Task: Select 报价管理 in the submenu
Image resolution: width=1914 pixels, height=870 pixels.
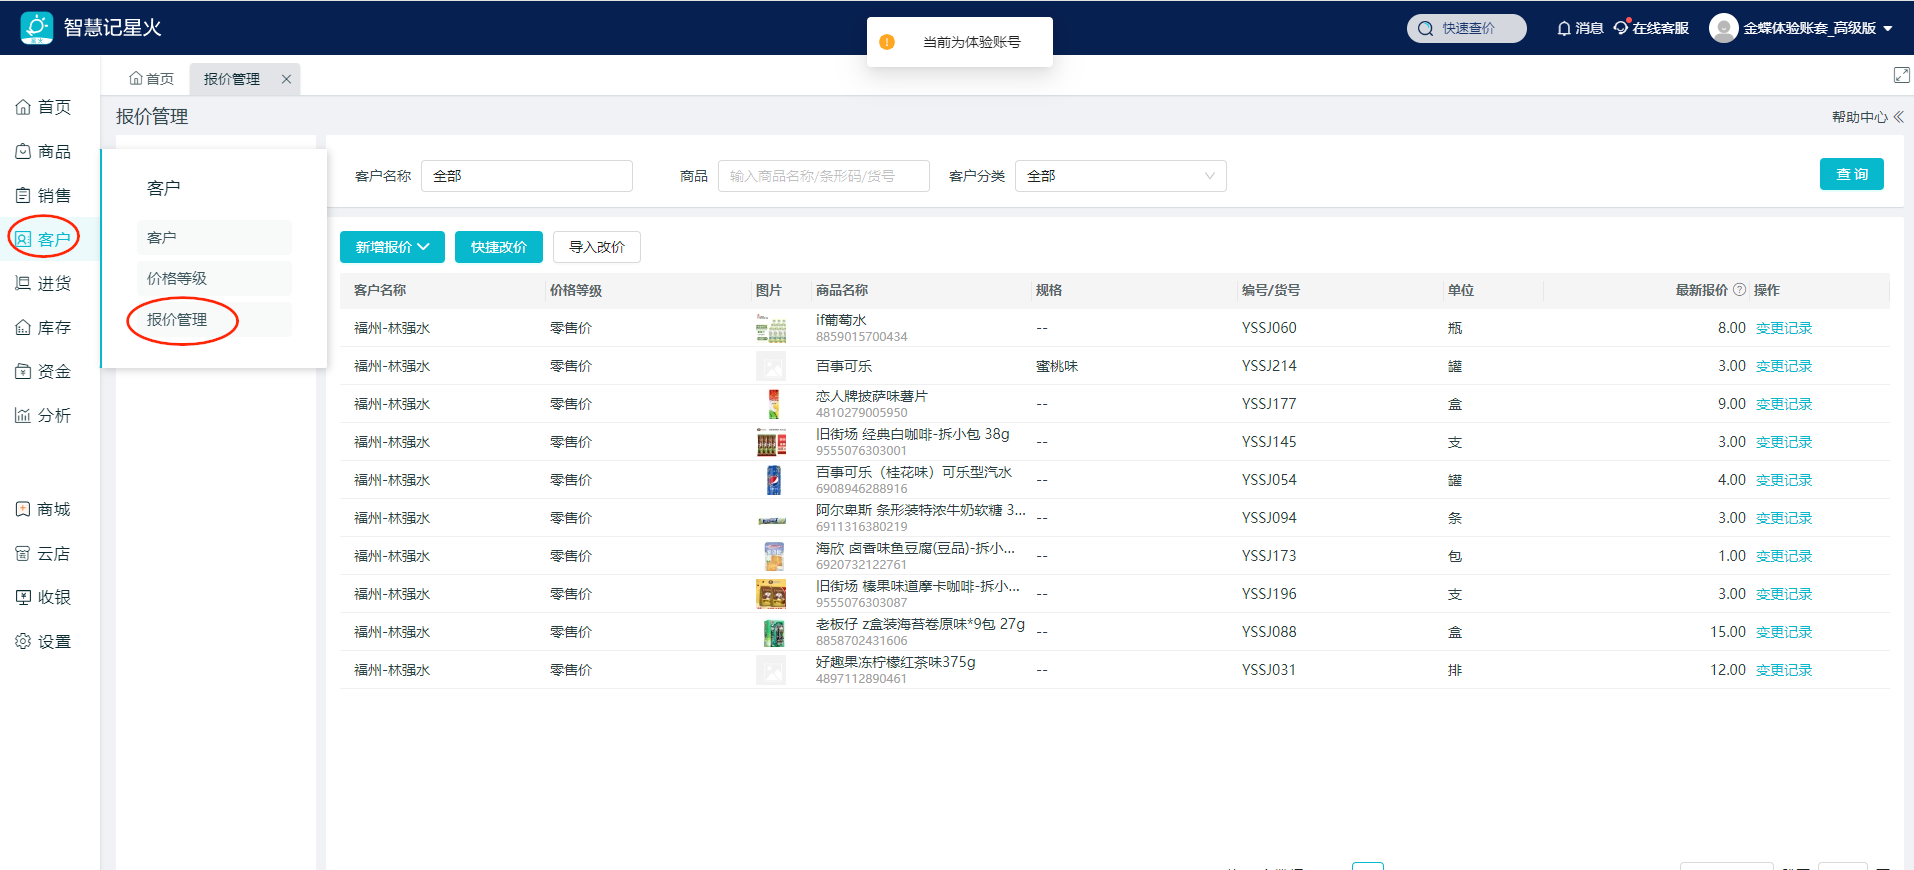Action: pos(214,319)
